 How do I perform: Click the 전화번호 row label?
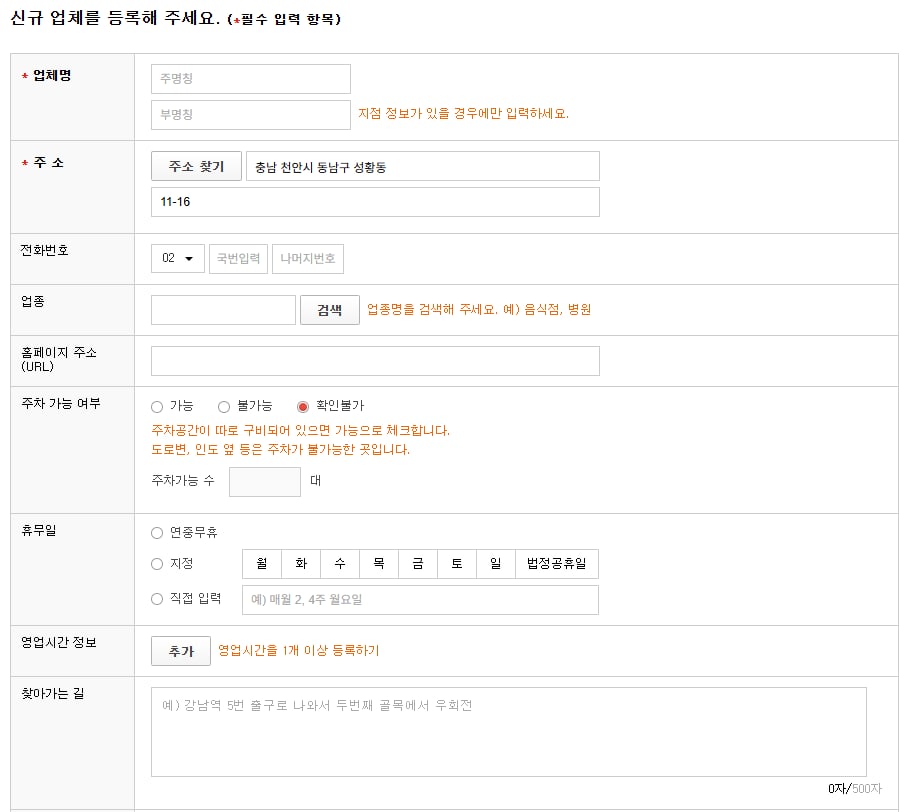point(44,250)
